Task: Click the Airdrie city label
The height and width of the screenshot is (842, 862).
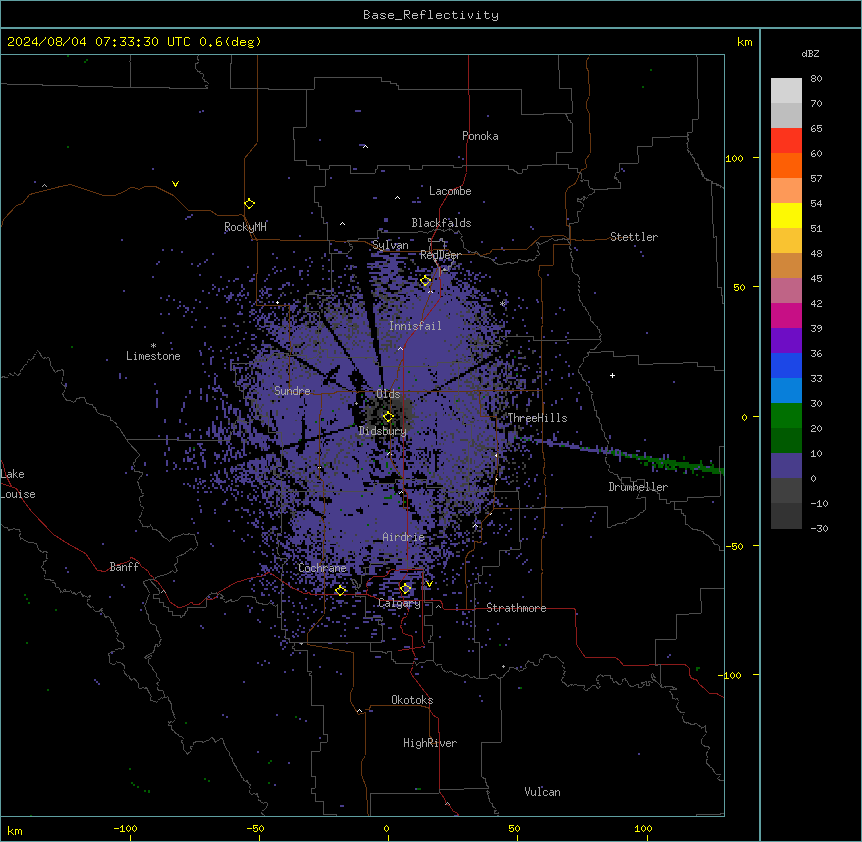Action: point(404,537)
